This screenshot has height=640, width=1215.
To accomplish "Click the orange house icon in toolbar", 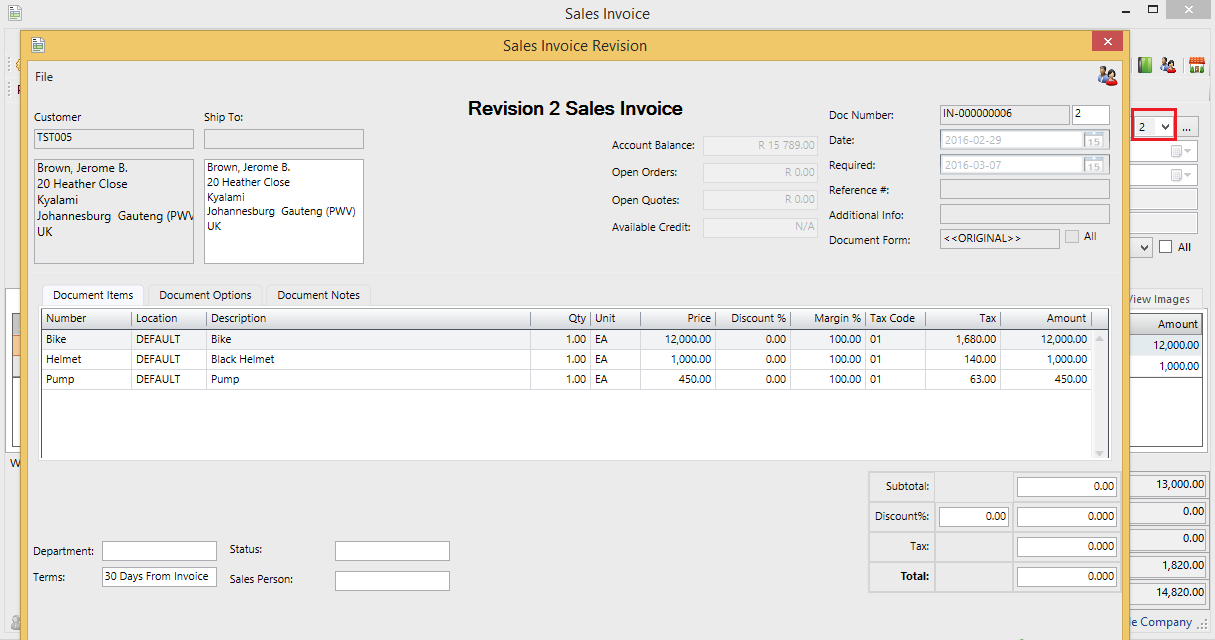I will click(1196, 65).
